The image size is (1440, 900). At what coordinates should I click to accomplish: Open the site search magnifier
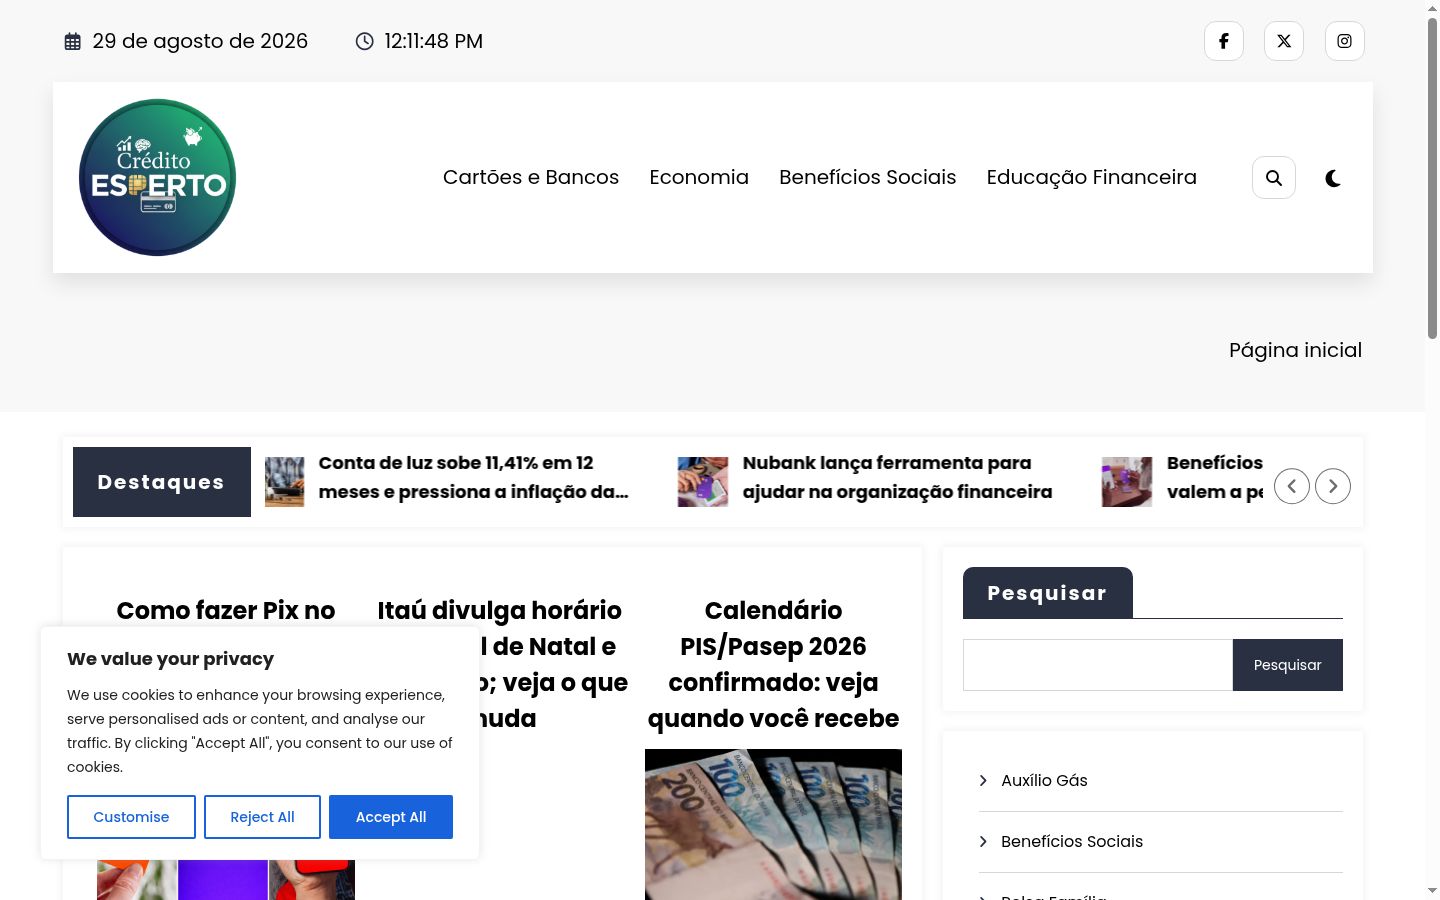click(x=1274, y=178)
